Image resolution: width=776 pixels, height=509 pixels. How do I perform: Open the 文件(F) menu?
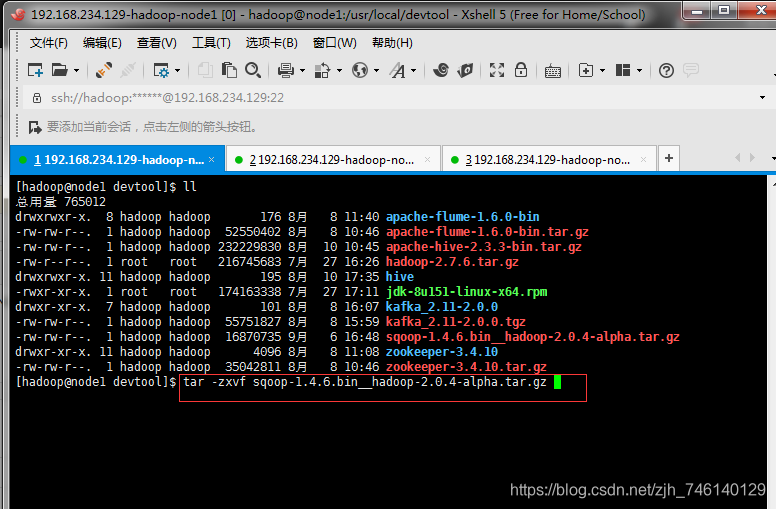click(48, 43)
